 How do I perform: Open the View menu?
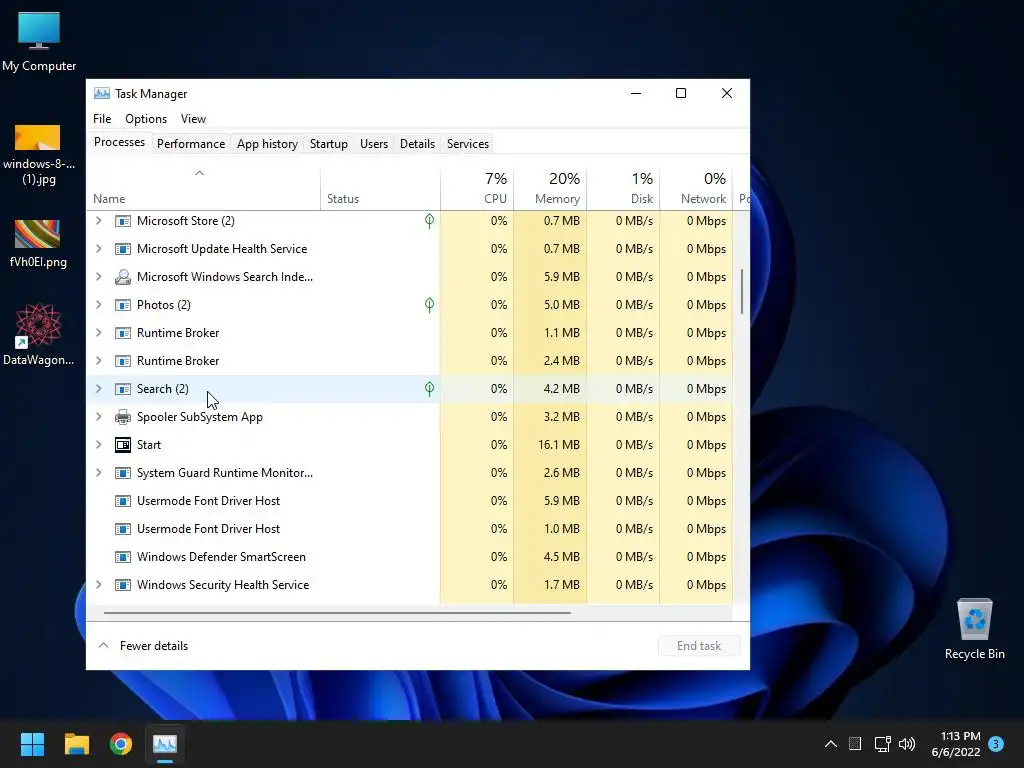coord(193,119)
